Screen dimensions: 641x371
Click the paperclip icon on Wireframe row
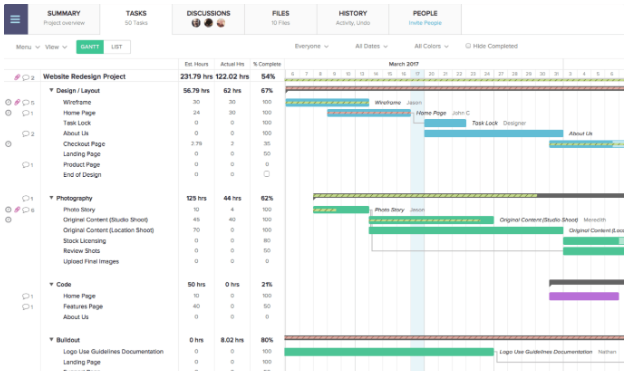pos(17,102)
